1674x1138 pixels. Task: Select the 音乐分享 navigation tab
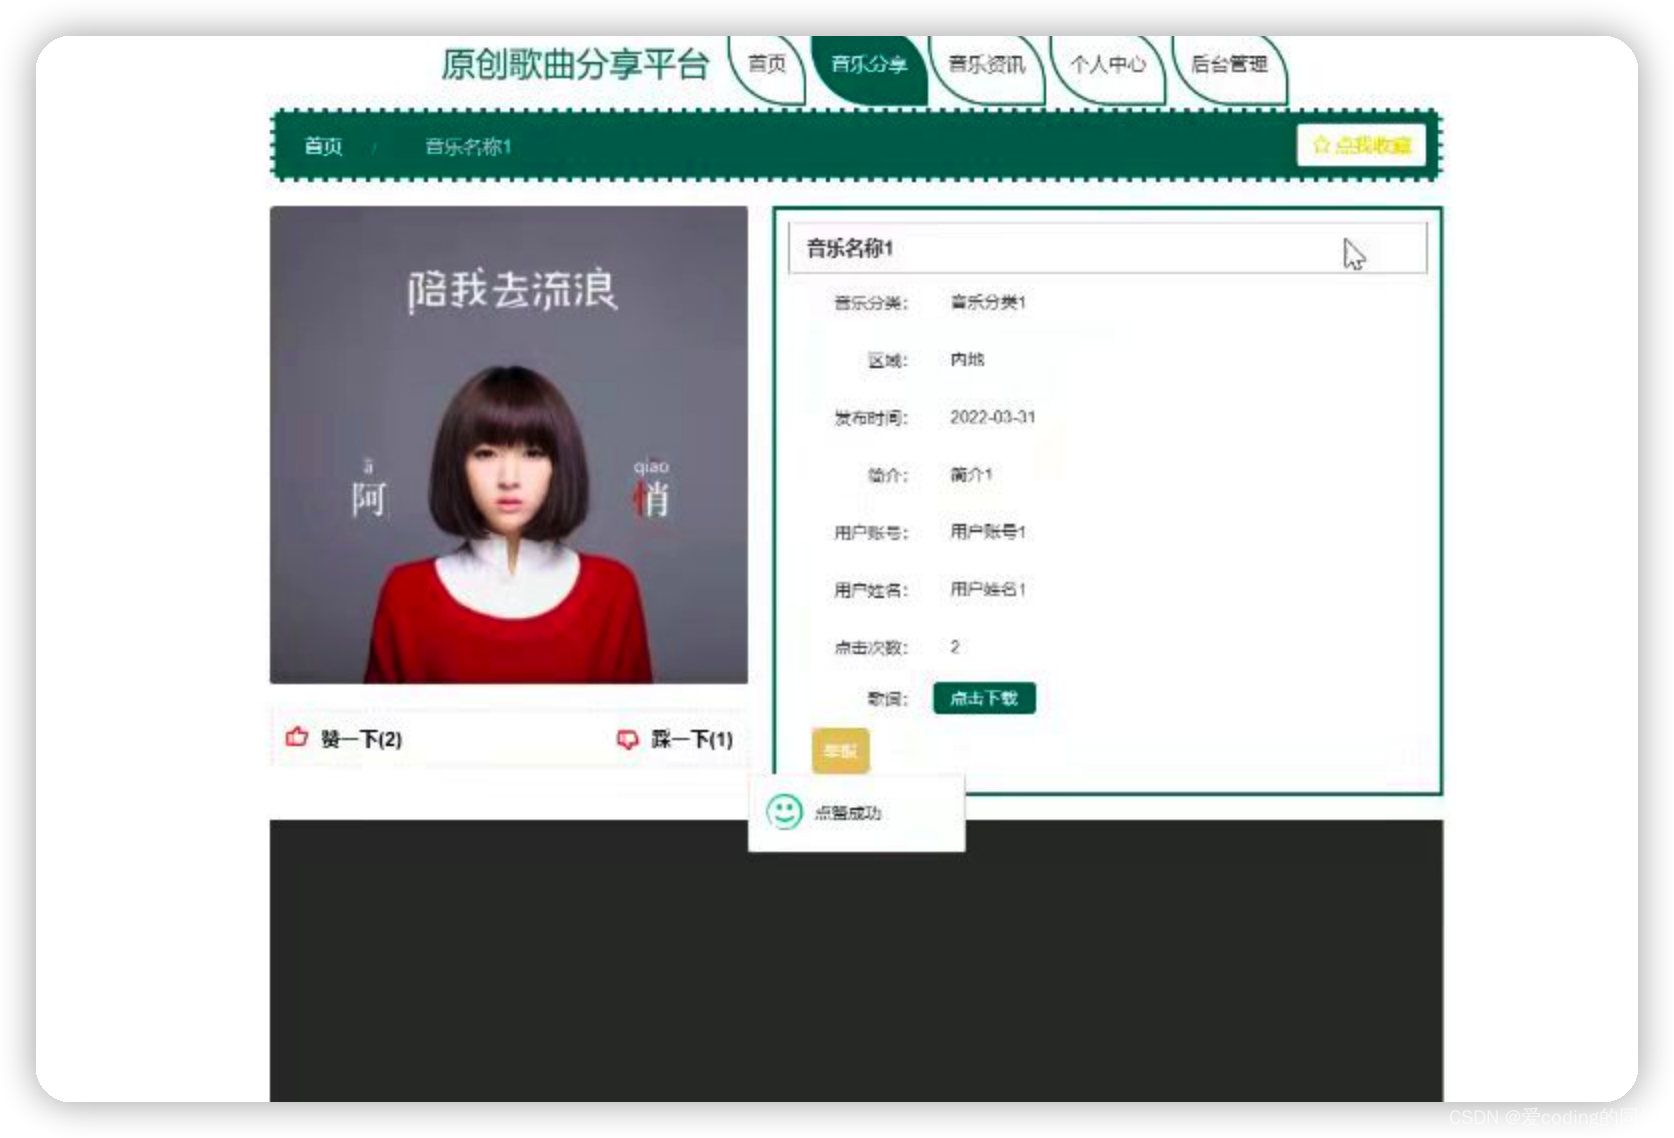tap(869, 65)
